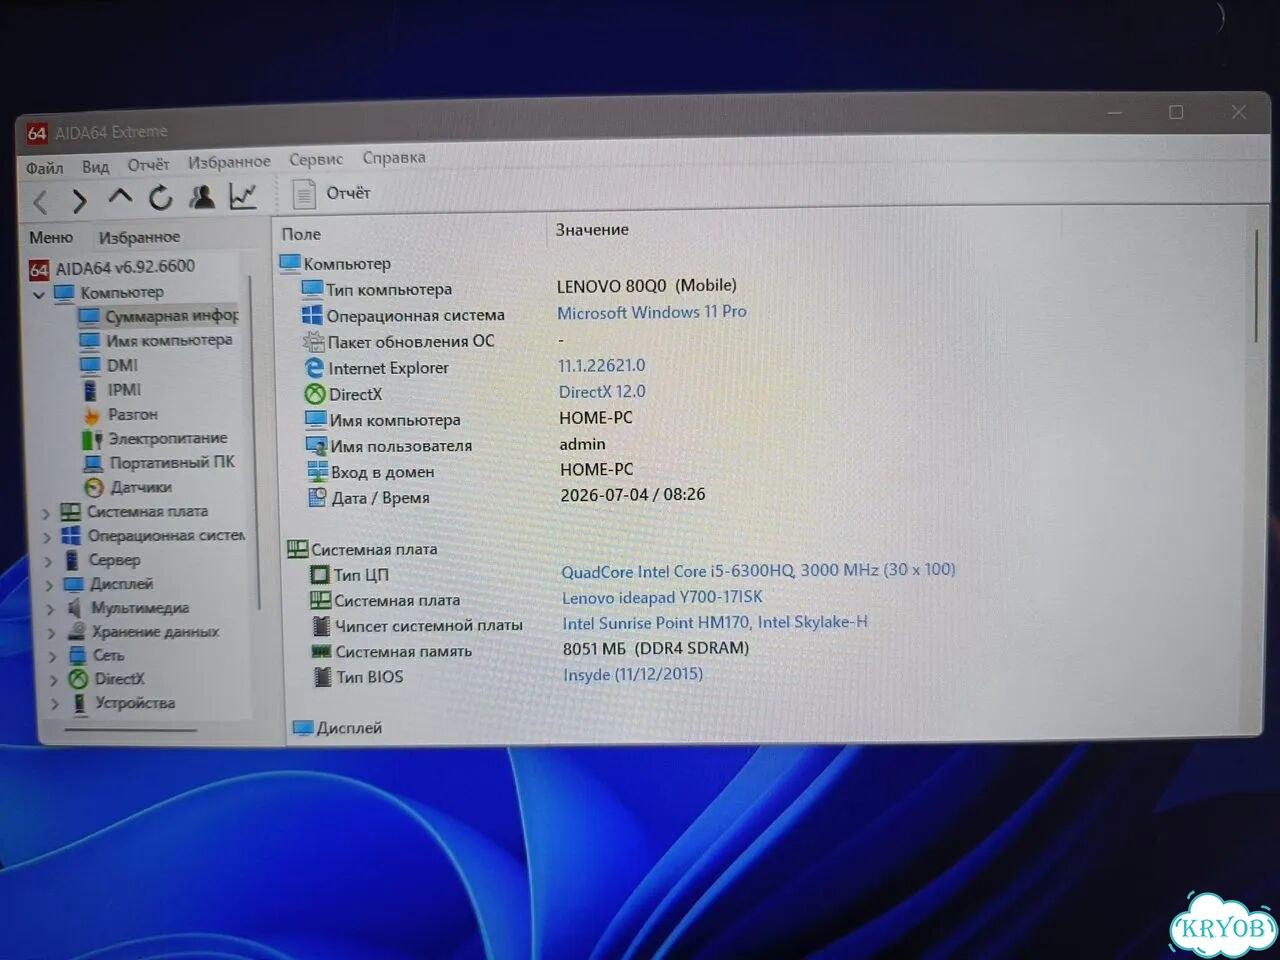Image resolution: width=1280 pixels, height=960 pixels.
Task: Click the Xbox DirectX icon in the sidebar tree
Action: [x=78, y=679]
